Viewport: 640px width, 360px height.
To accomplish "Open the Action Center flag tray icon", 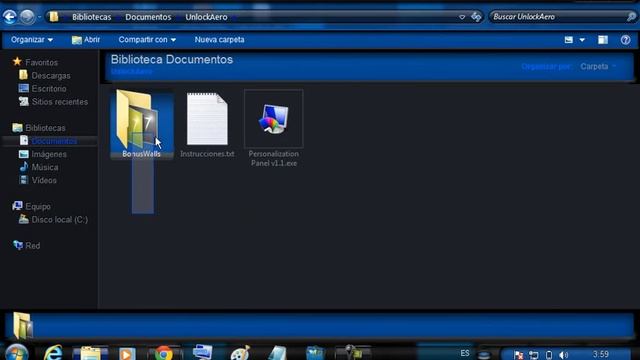I will 518,355.
